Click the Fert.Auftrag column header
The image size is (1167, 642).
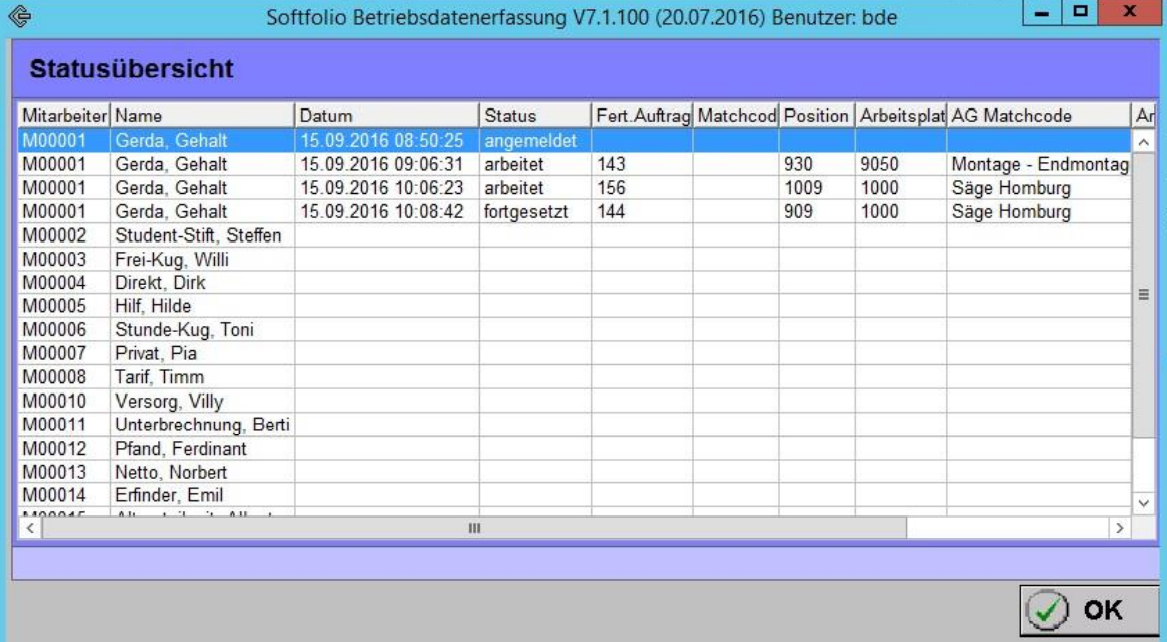642,116
